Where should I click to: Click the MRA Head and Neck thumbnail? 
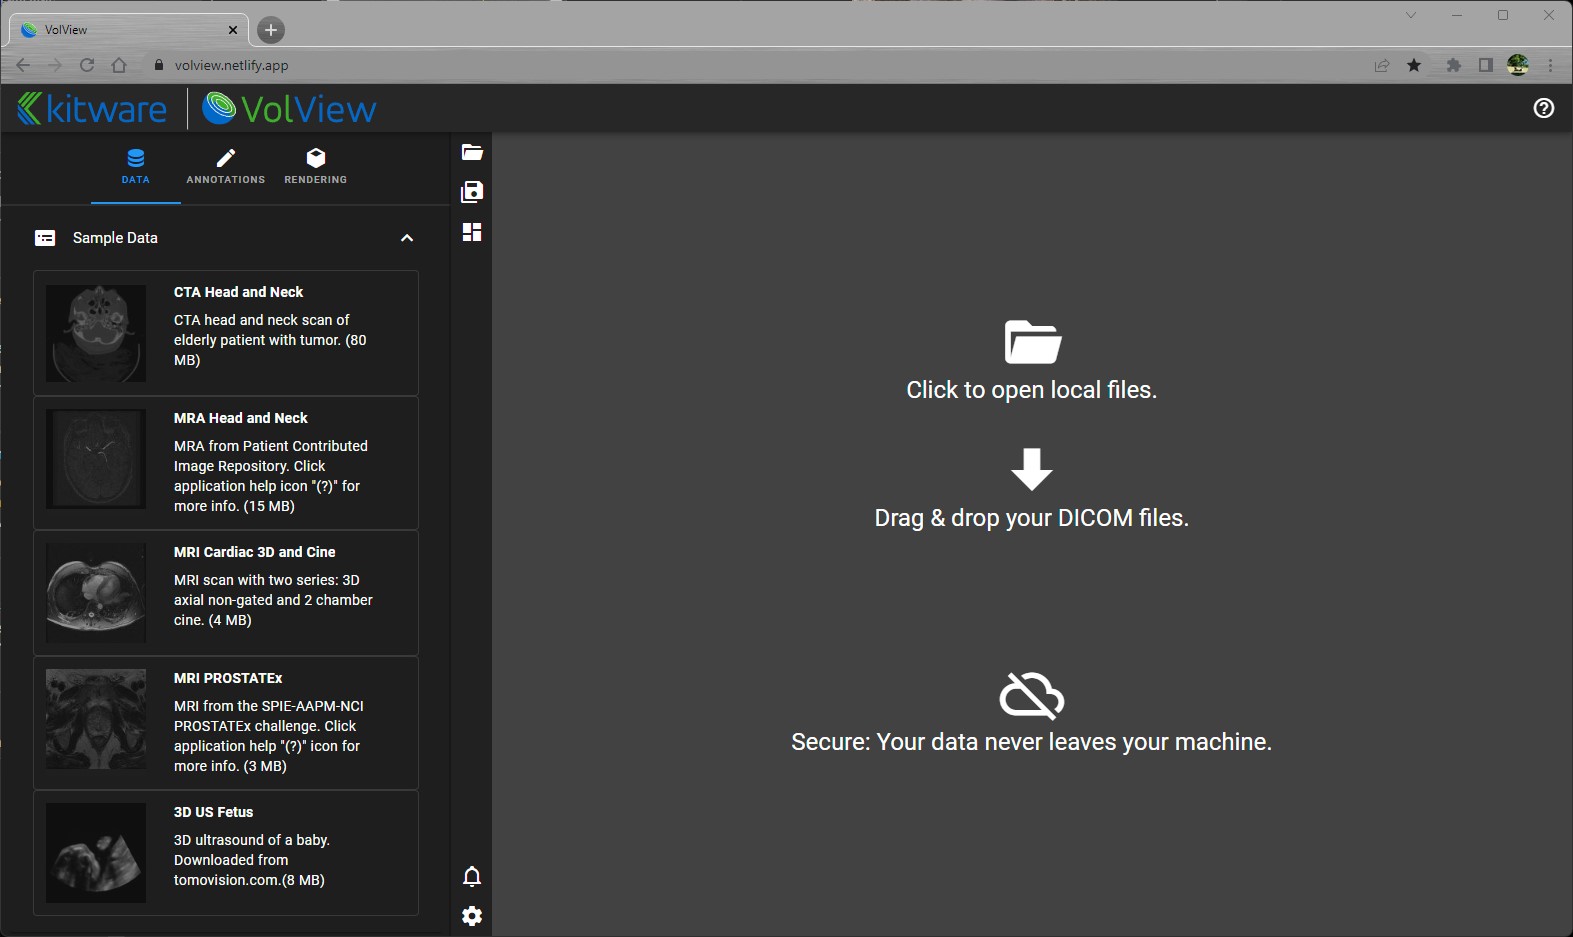point(96,459)
